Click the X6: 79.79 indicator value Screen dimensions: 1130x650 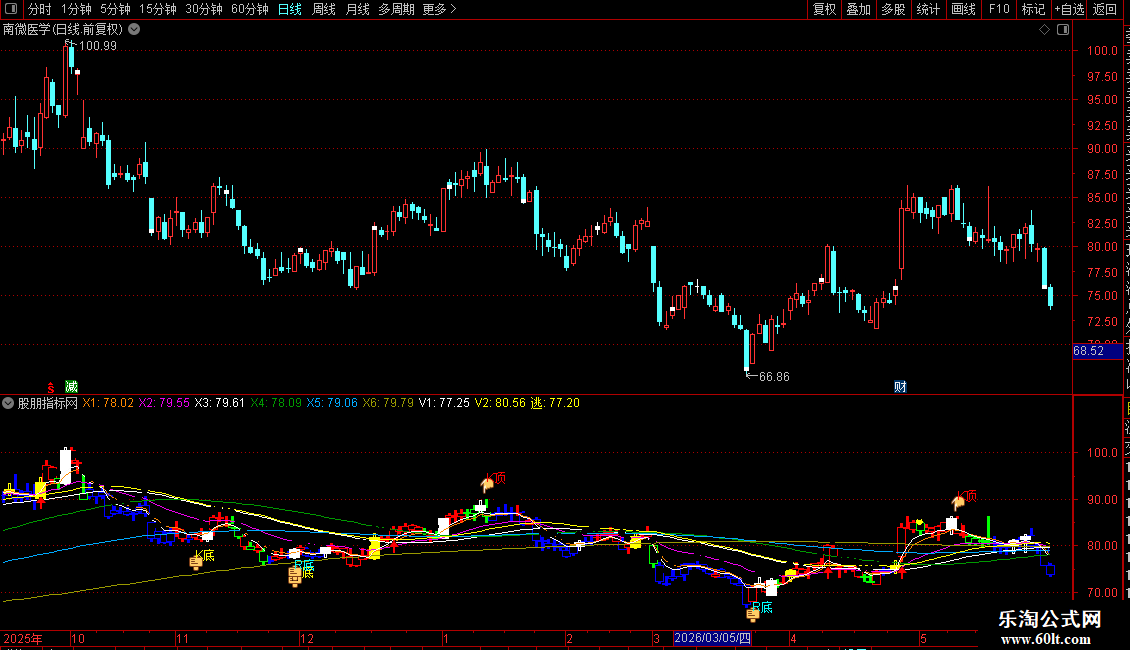click(388, 403)
